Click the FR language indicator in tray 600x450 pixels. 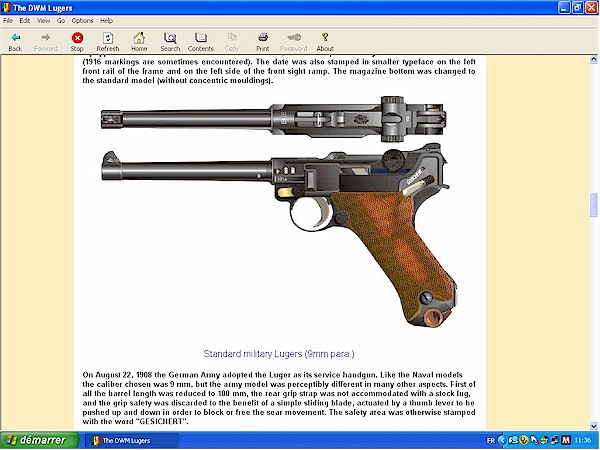[491, 441]
